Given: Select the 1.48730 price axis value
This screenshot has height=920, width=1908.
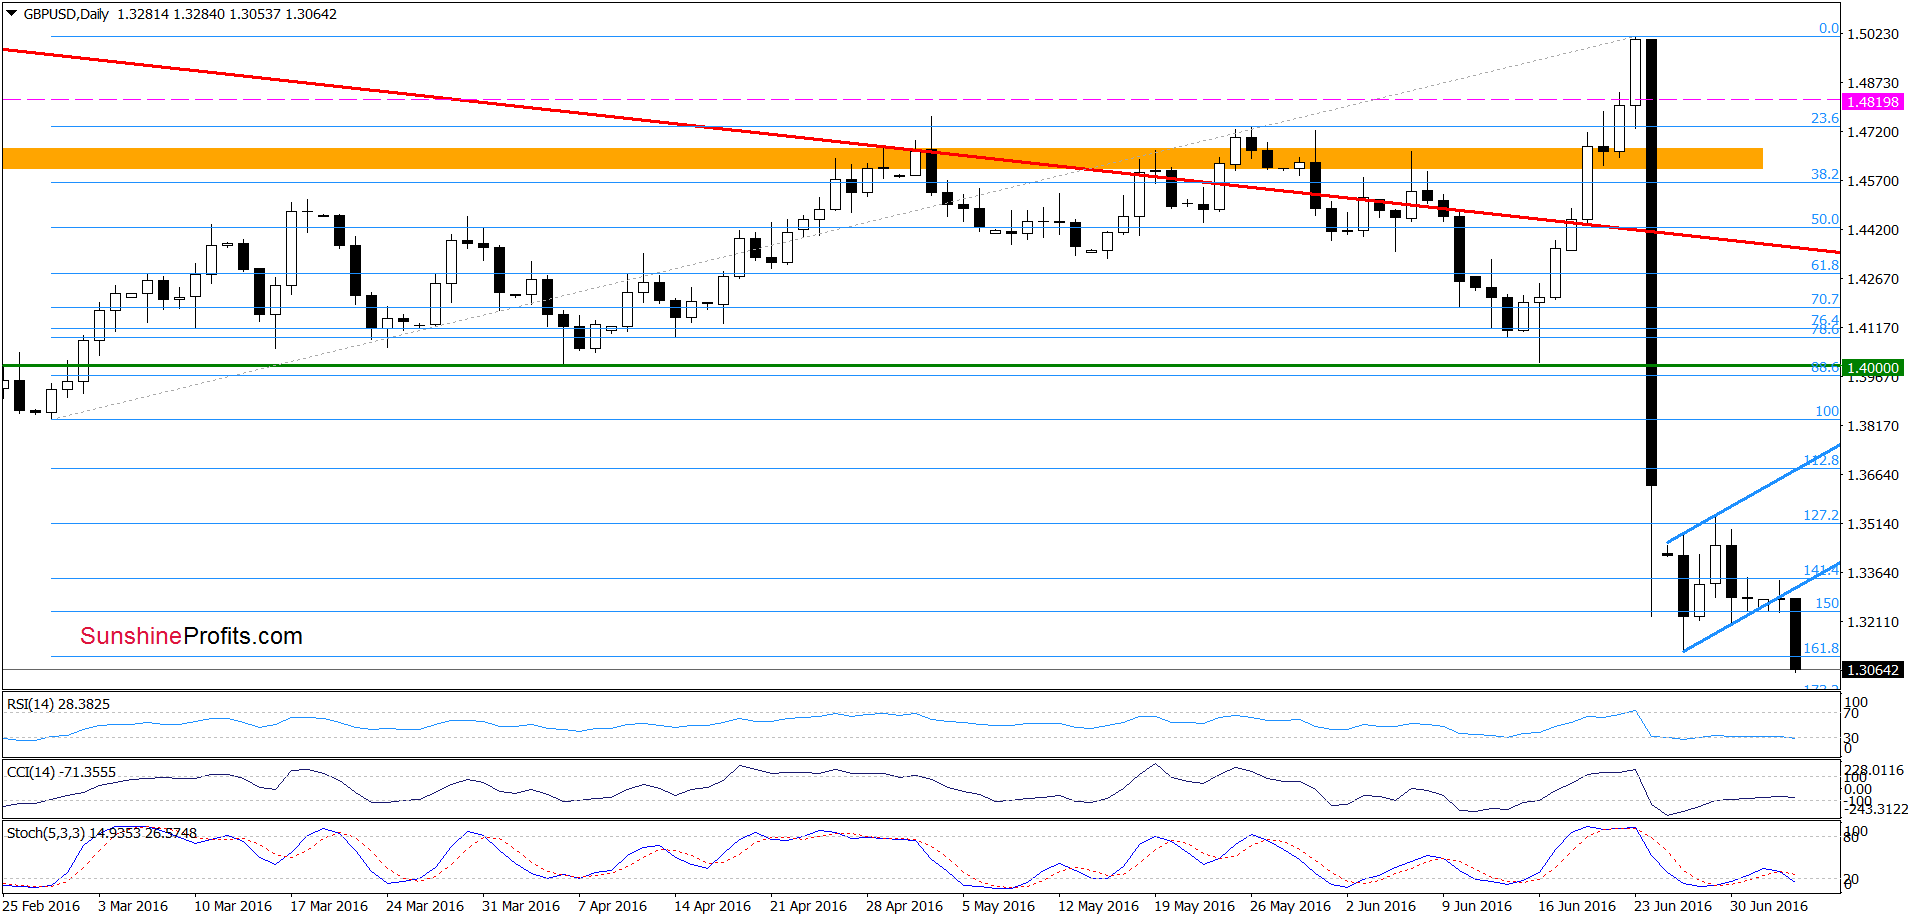Looking at the screenshot, I should click(1872, 83).
